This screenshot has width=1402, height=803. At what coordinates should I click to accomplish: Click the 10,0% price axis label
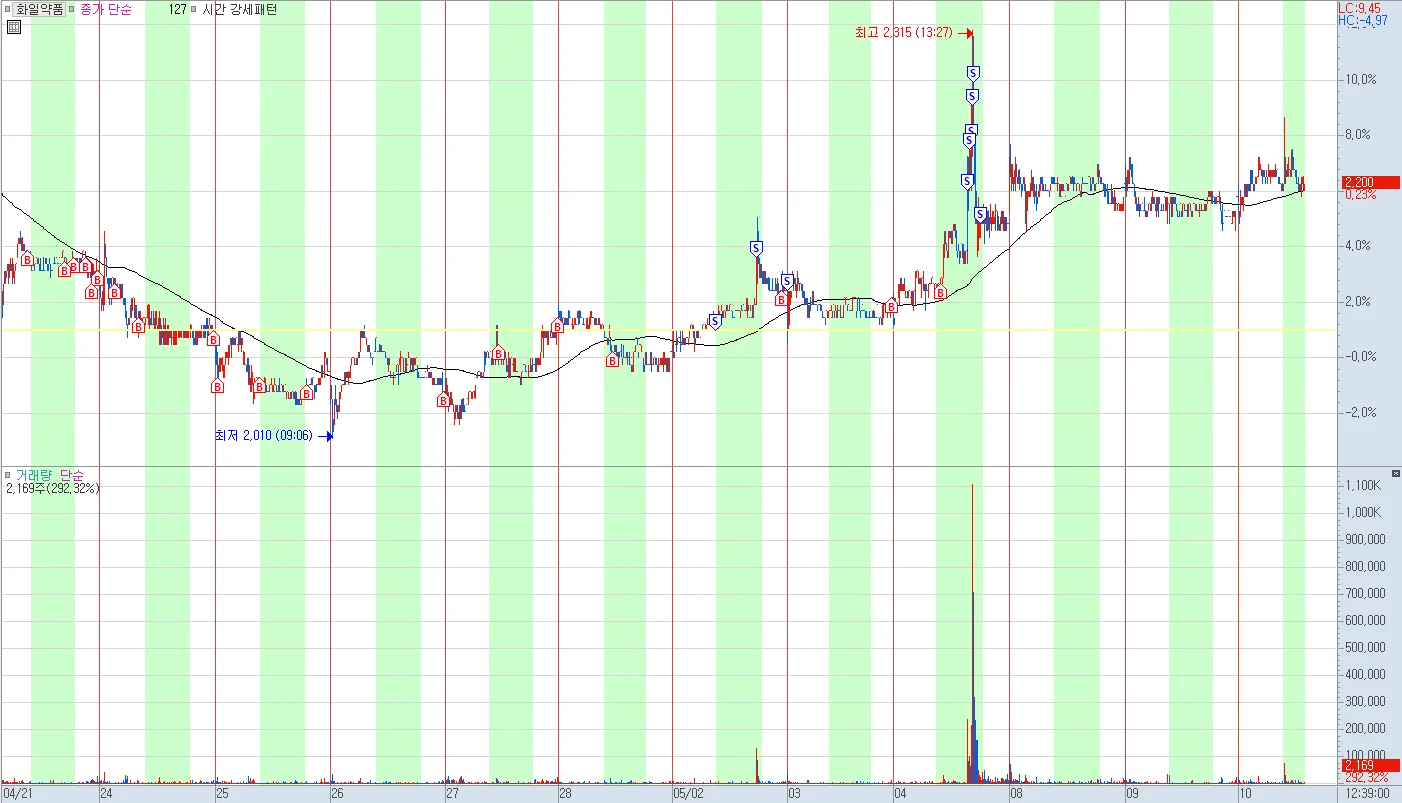point(1362,79)
